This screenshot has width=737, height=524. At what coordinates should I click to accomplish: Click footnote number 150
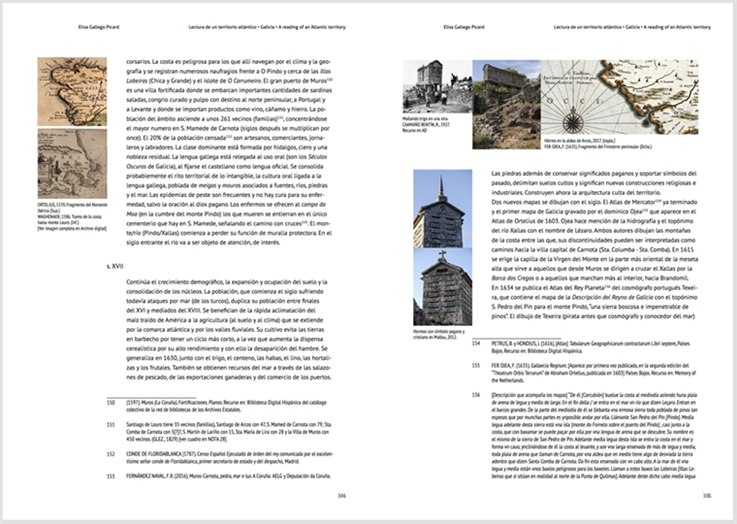tap(110, 403)
